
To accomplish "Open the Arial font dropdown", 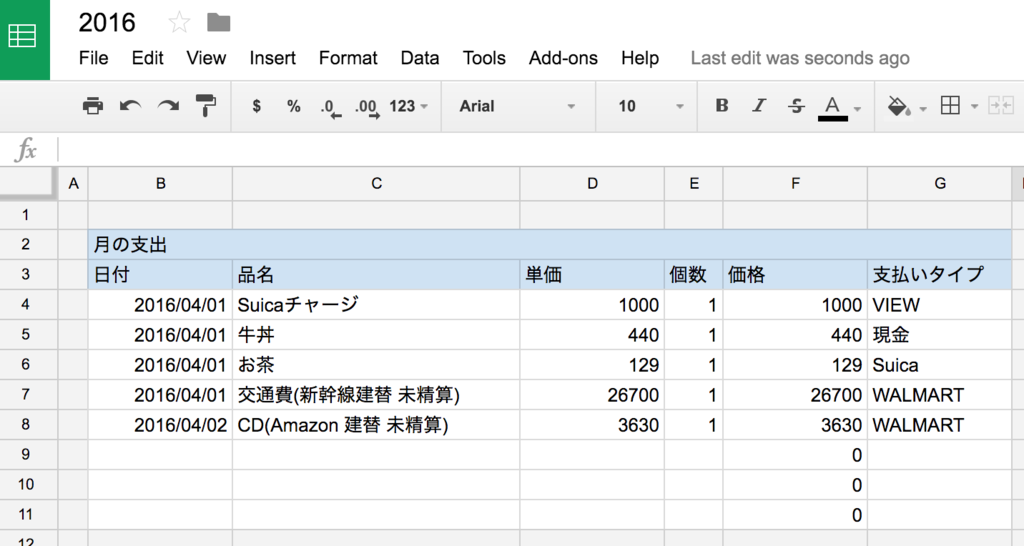I will [x=517, y=106].
